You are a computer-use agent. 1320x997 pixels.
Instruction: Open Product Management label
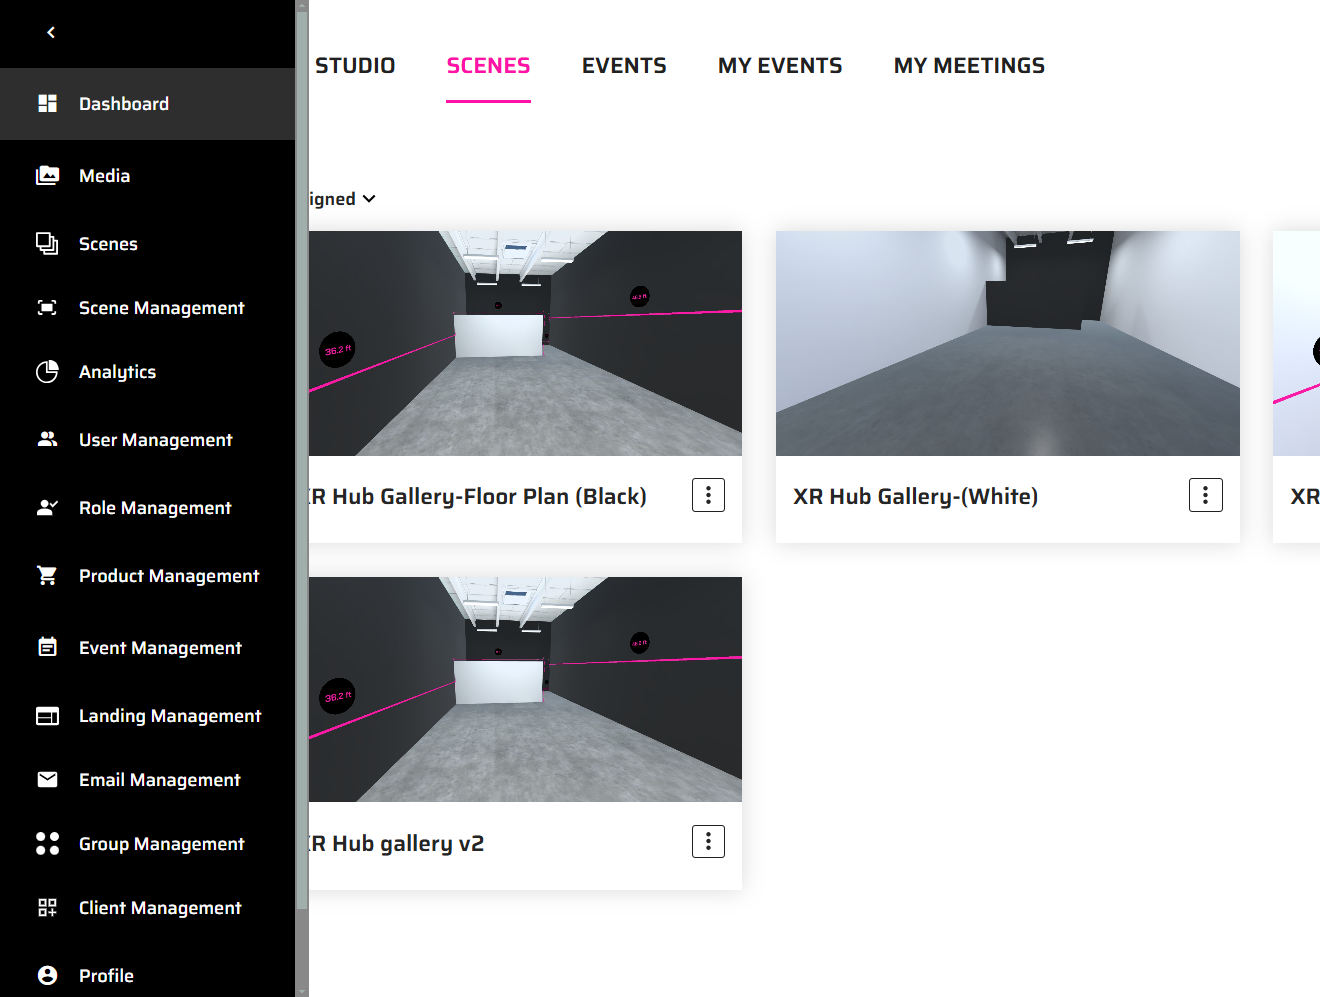point(169,576)
